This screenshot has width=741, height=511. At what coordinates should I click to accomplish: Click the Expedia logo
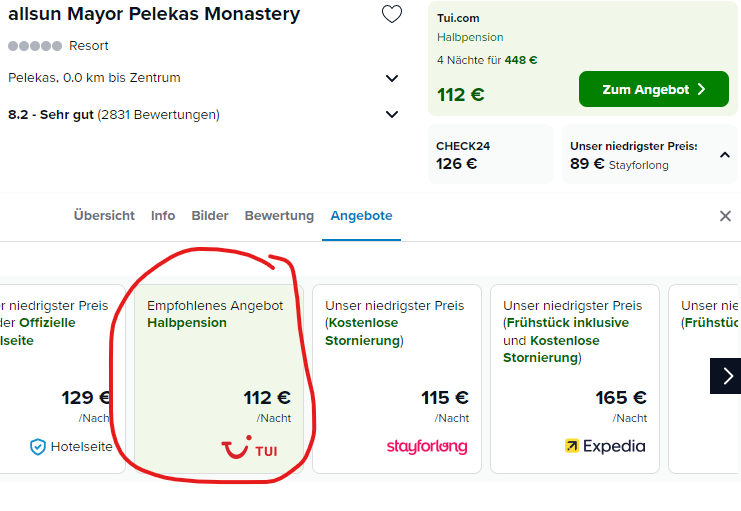pos(605,446)
